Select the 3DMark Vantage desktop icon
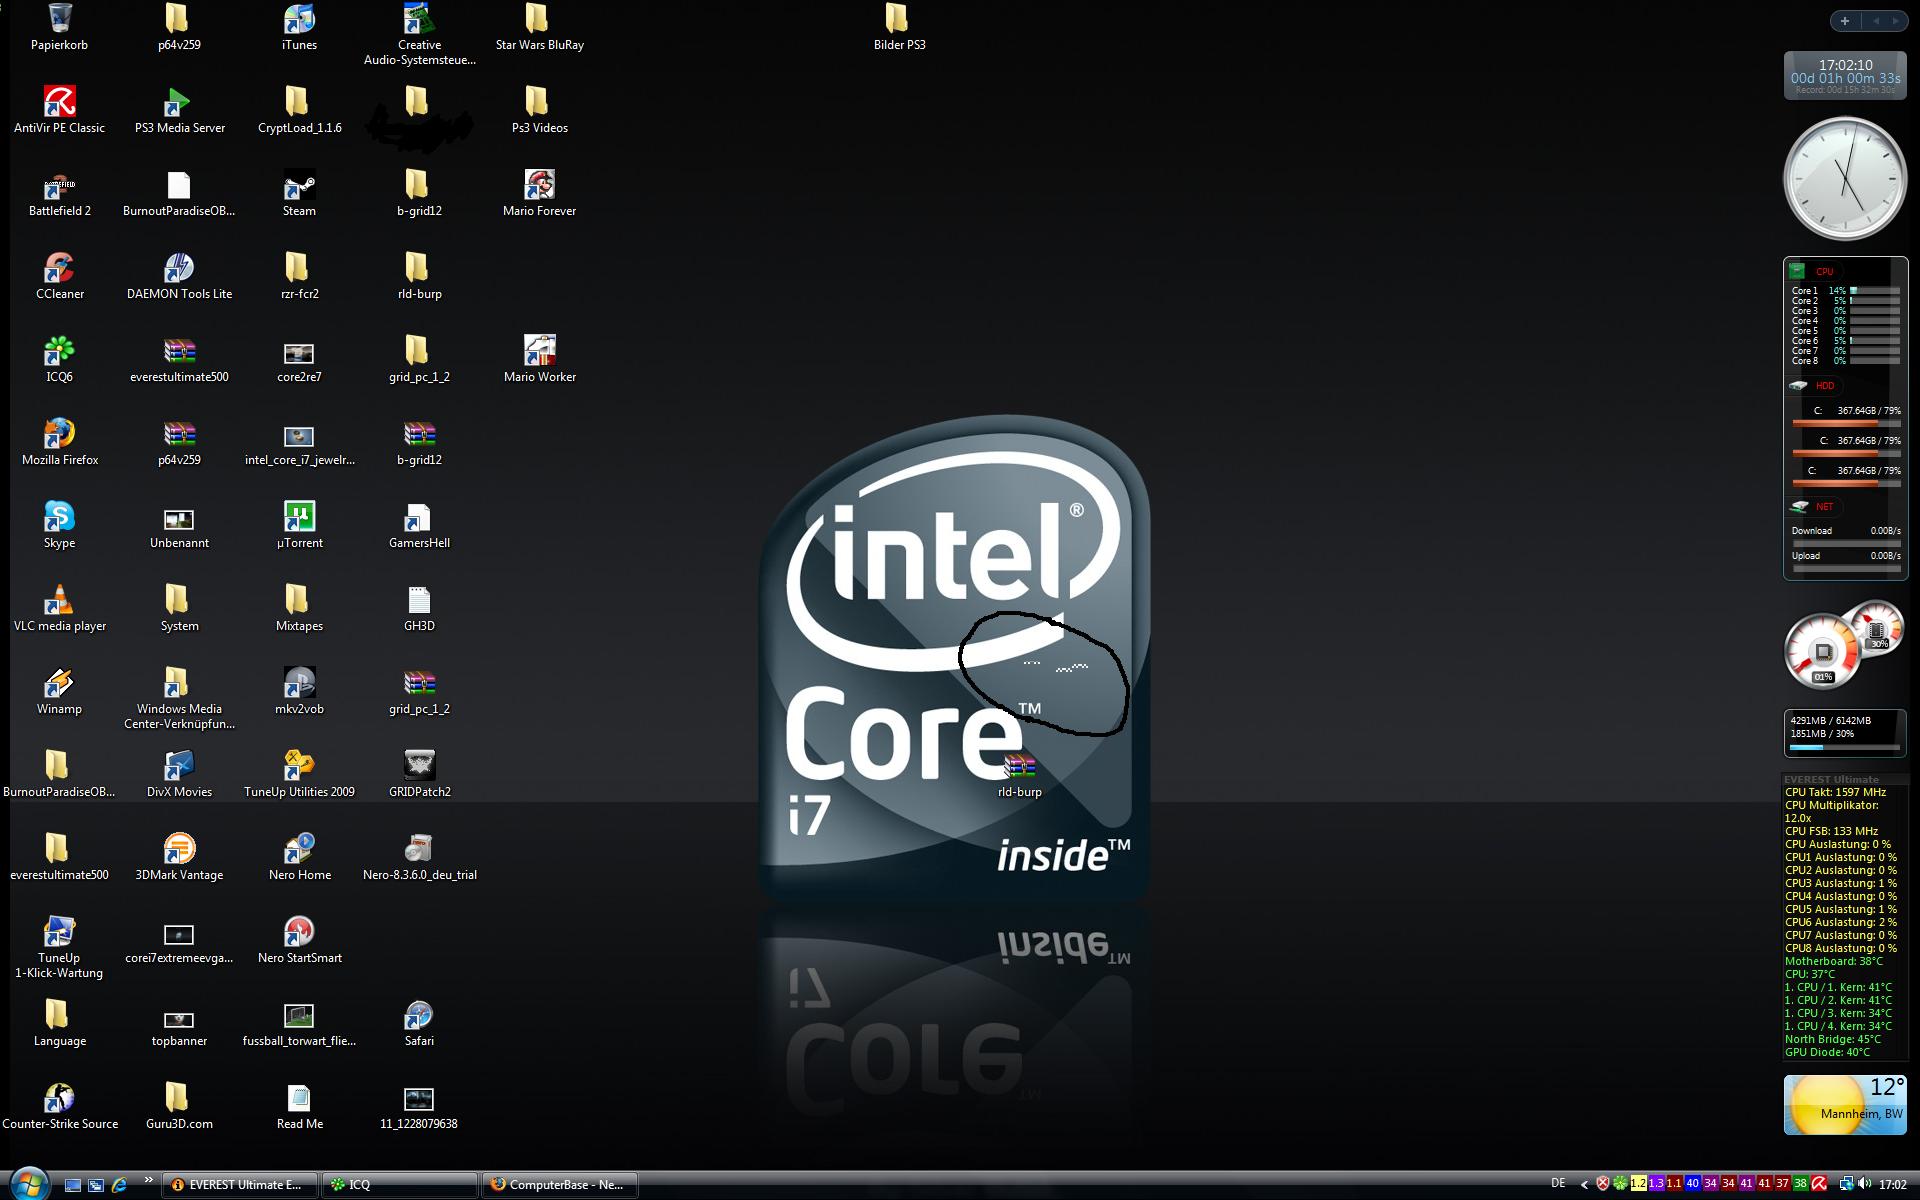The image size is (1920, 1200). 179,850
